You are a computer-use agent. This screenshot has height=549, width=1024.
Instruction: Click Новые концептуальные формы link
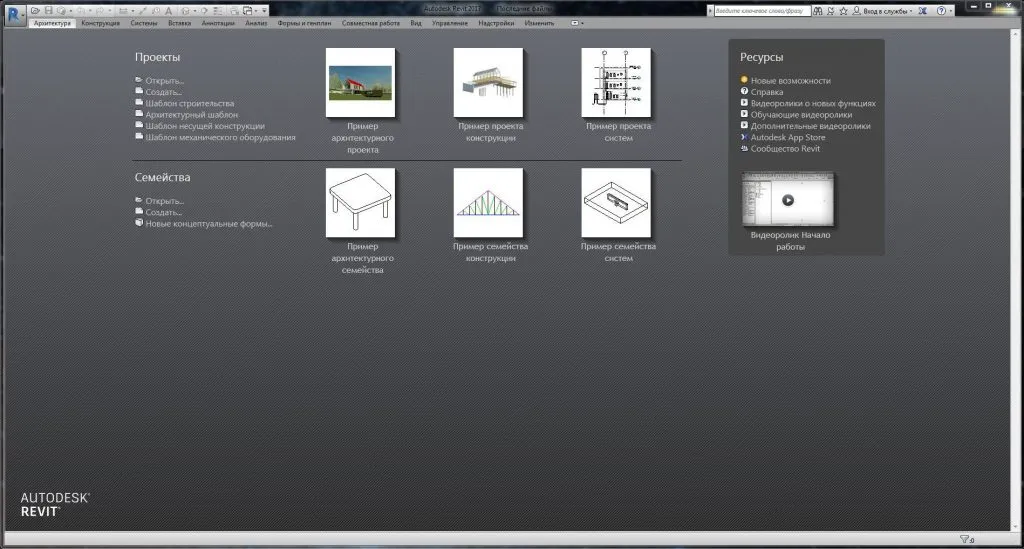(x=208, y=223)
